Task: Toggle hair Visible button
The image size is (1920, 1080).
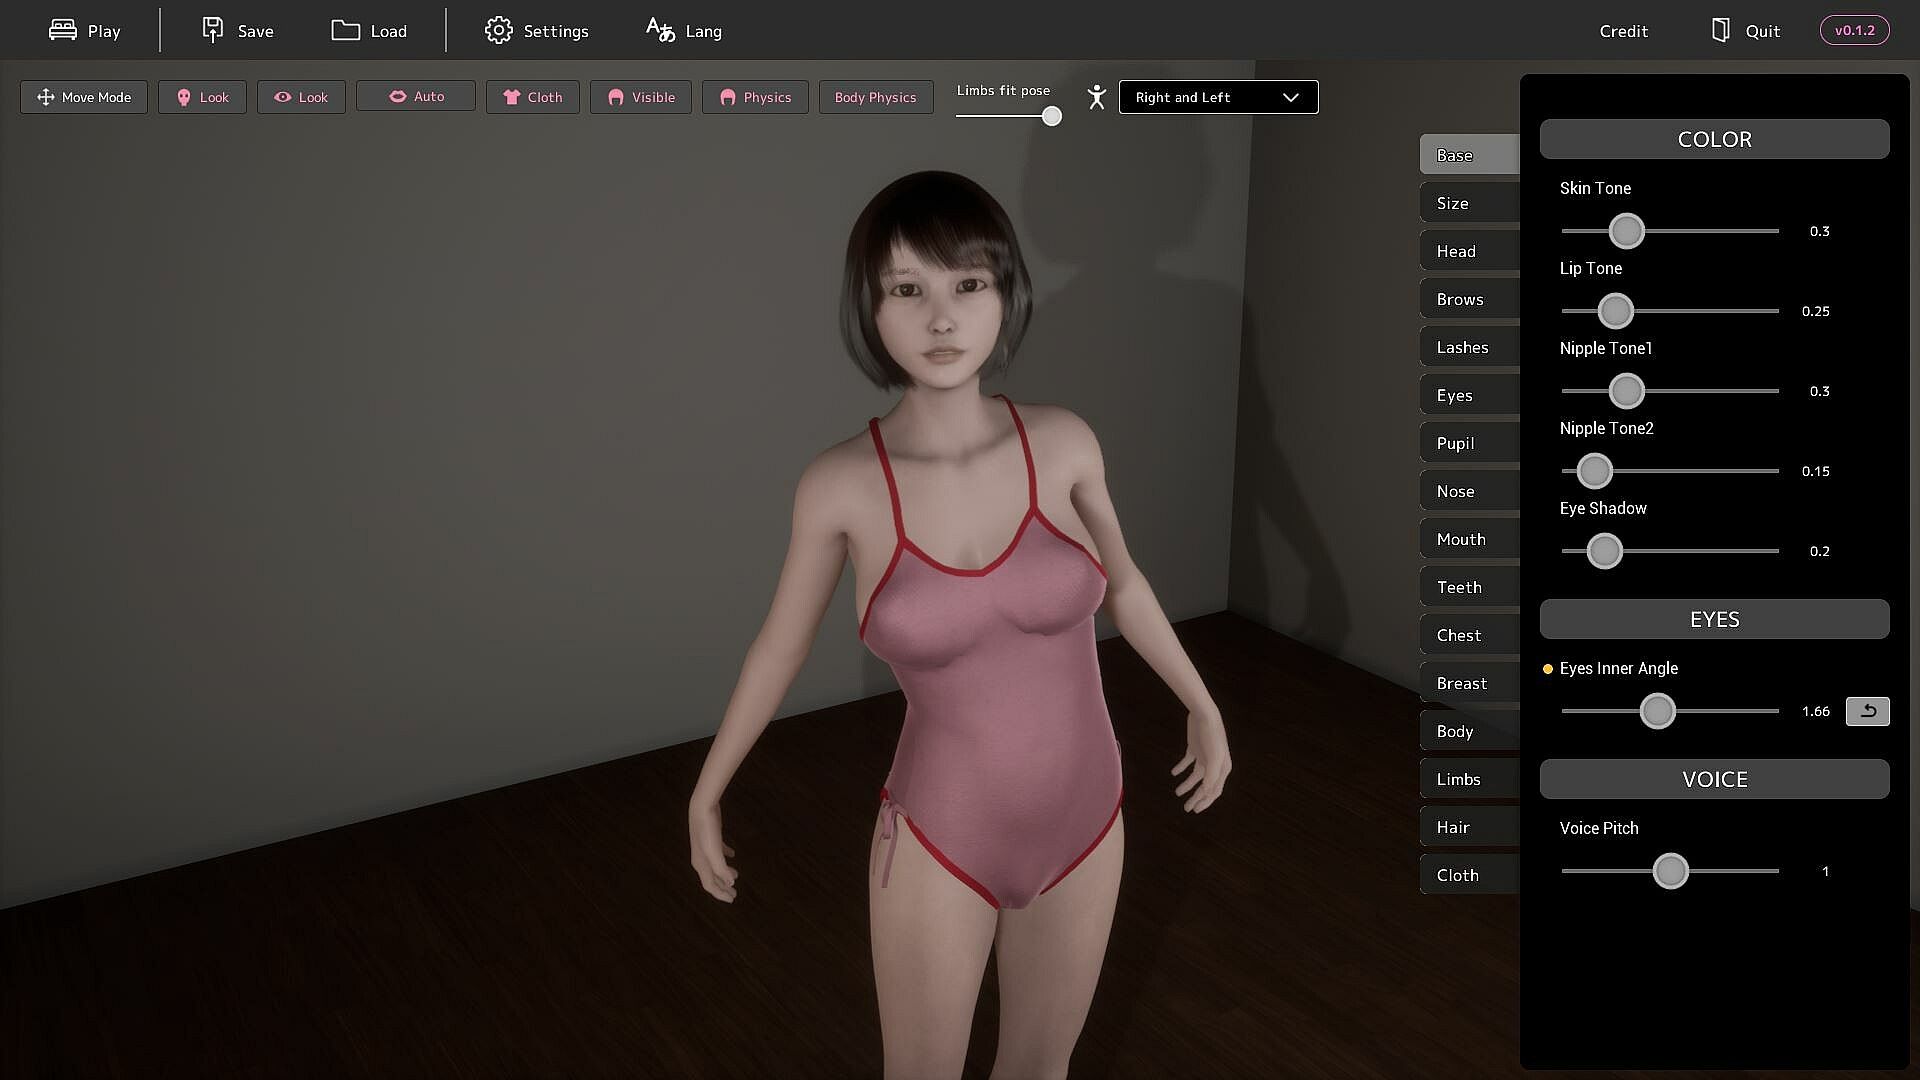Action: tap(641, 97)
